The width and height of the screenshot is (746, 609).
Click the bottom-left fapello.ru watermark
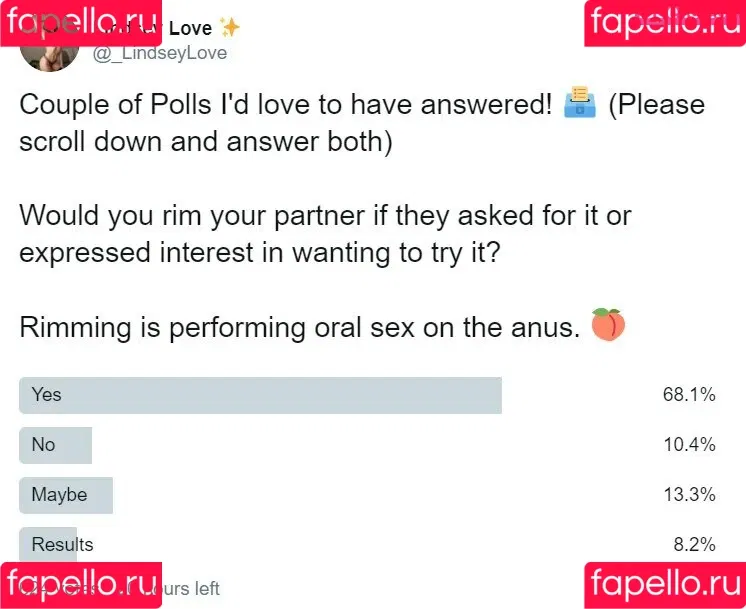click(x=81, y=585)
